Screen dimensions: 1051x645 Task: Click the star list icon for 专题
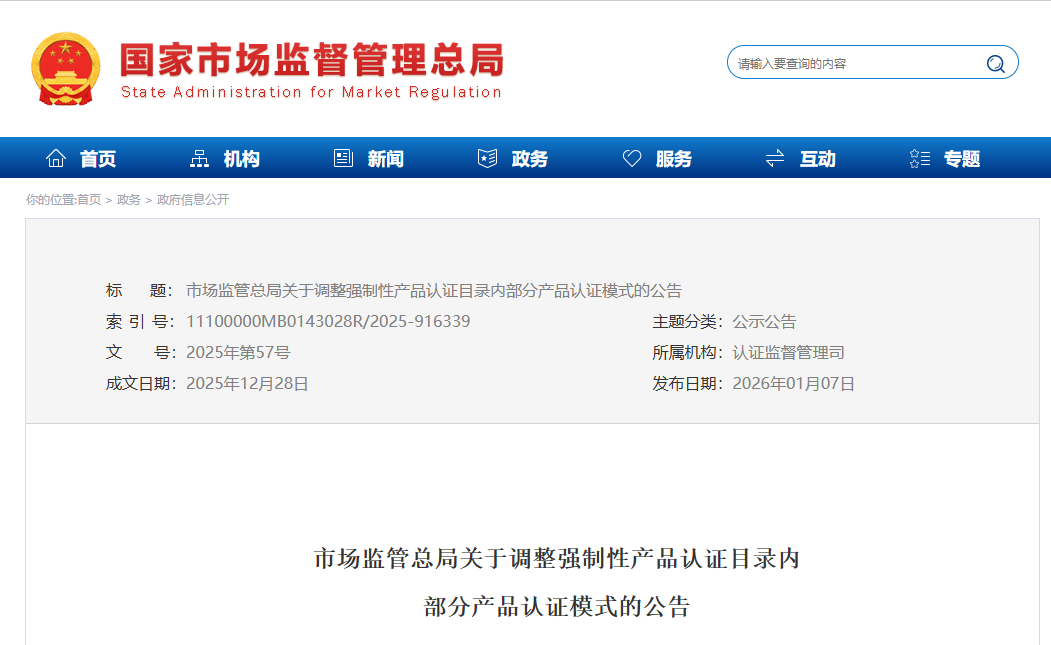[x=919, y=157]
